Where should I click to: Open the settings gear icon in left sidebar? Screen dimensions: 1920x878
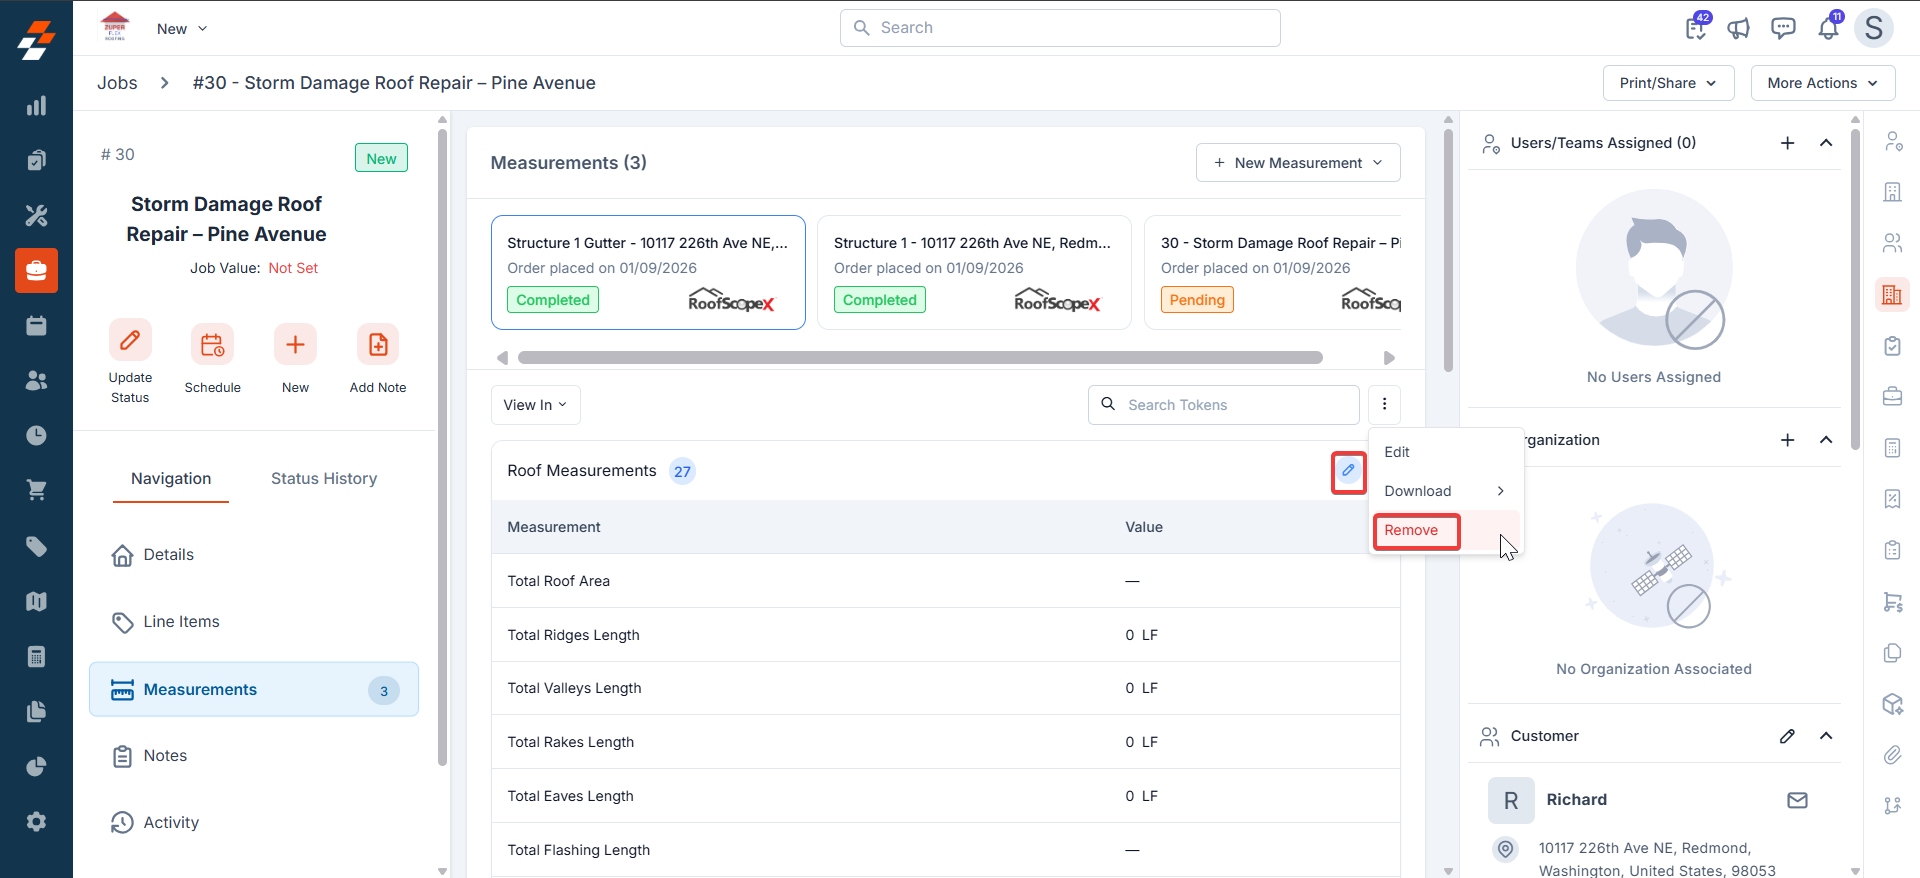[36, 821]
